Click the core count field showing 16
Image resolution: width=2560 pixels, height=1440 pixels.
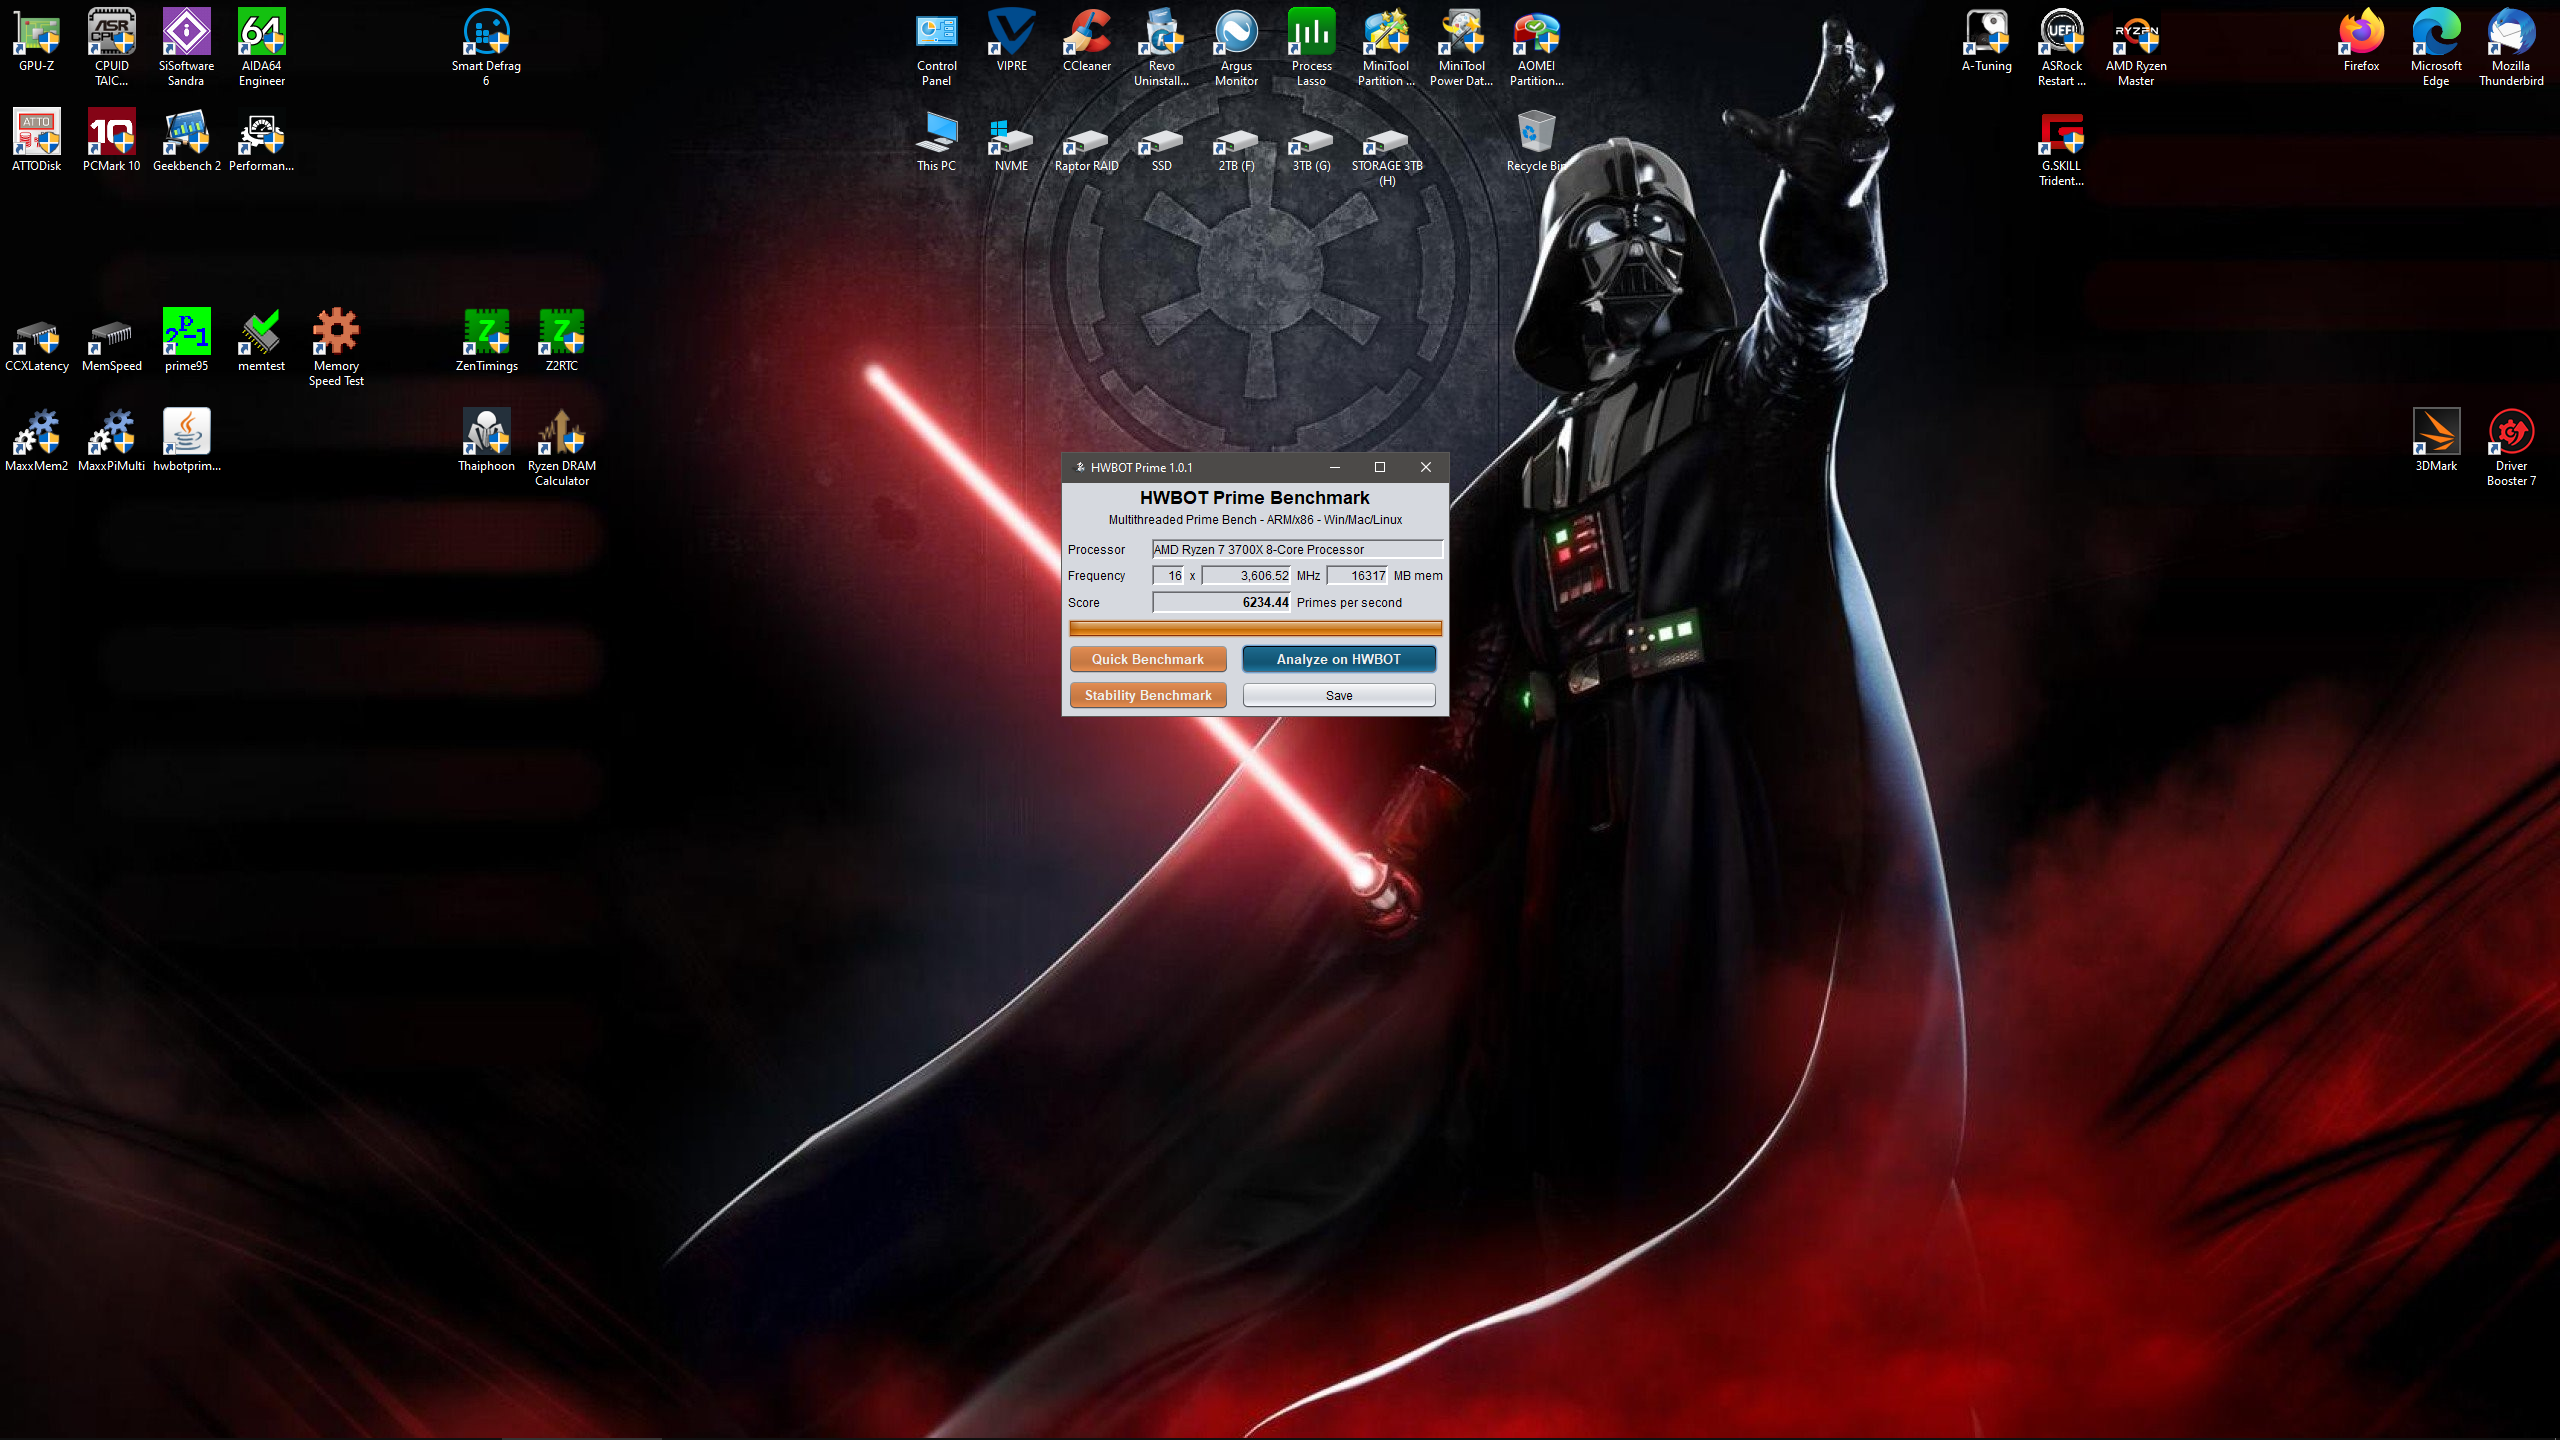1169,576
